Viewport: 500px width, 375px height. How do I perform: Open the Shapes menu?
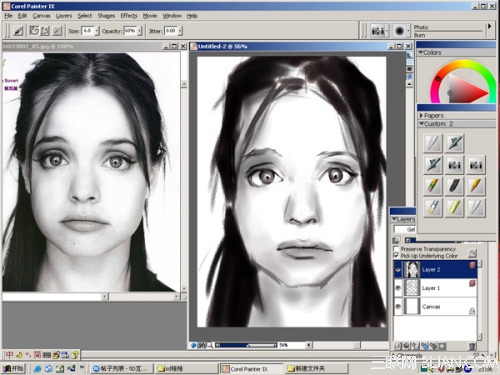pos(106,16)
